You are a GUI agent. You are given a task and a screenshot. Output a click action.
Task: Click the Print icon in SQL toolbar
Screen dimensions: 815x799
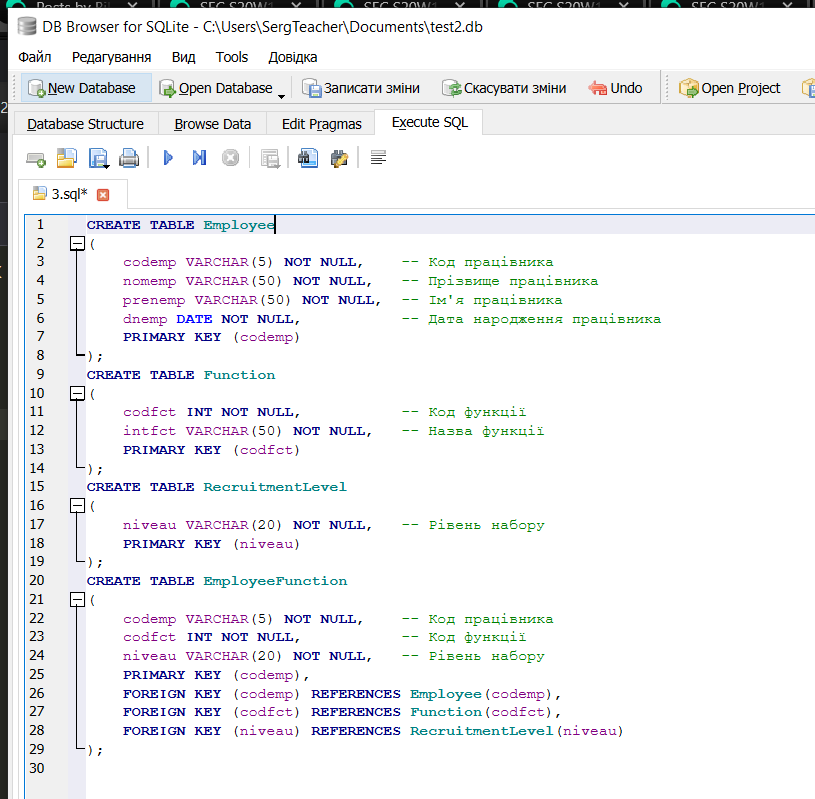[129, 158]
